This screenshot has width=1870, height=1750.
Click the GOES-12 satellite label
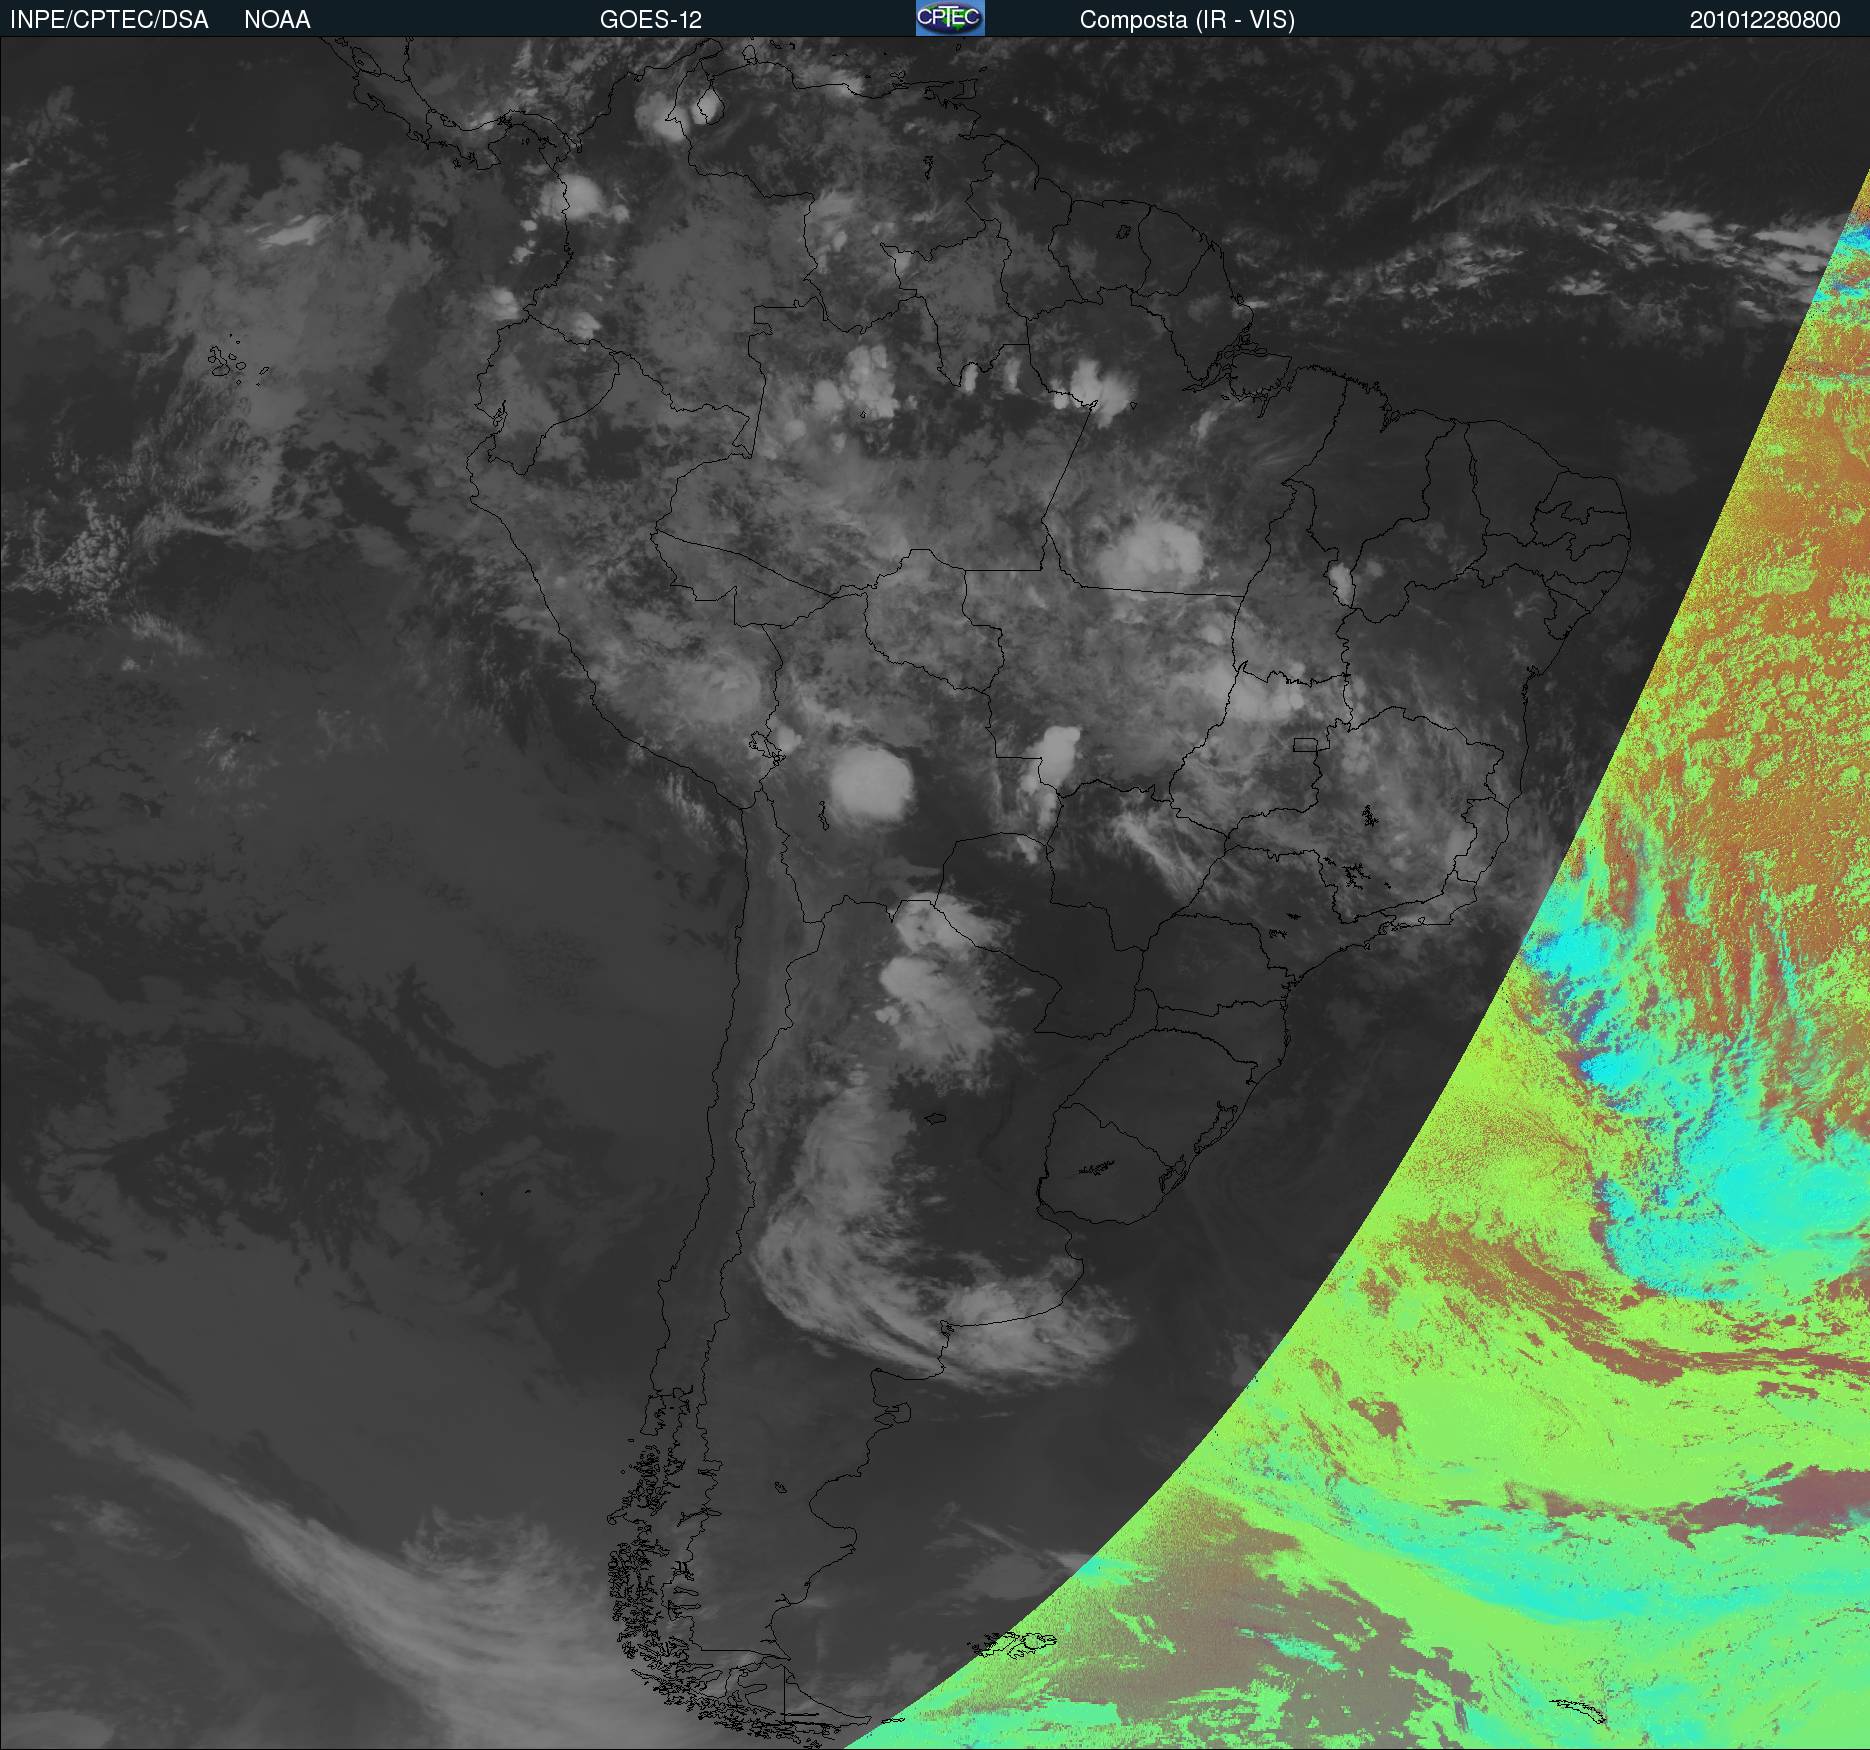[651, 20]
